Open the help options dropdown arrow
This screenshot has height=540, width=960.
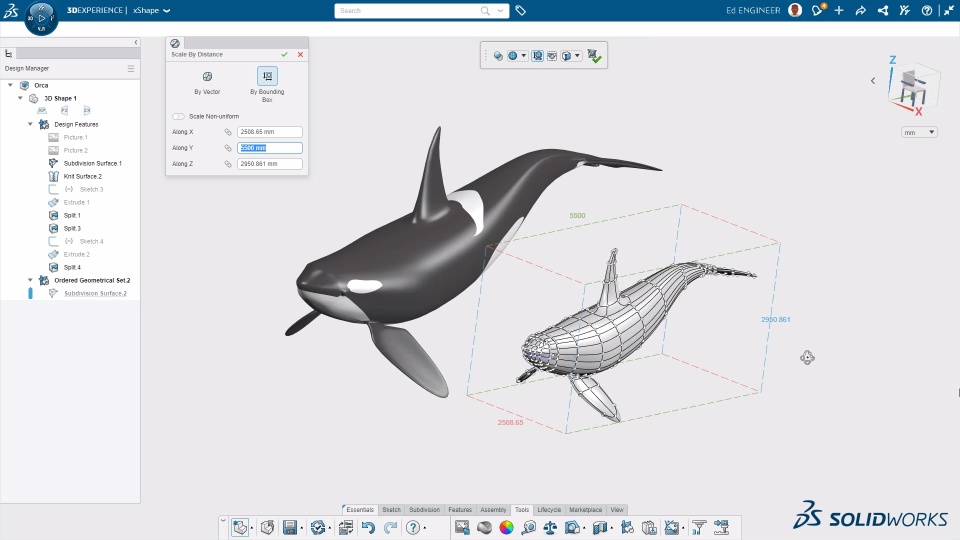pos(425,528)
